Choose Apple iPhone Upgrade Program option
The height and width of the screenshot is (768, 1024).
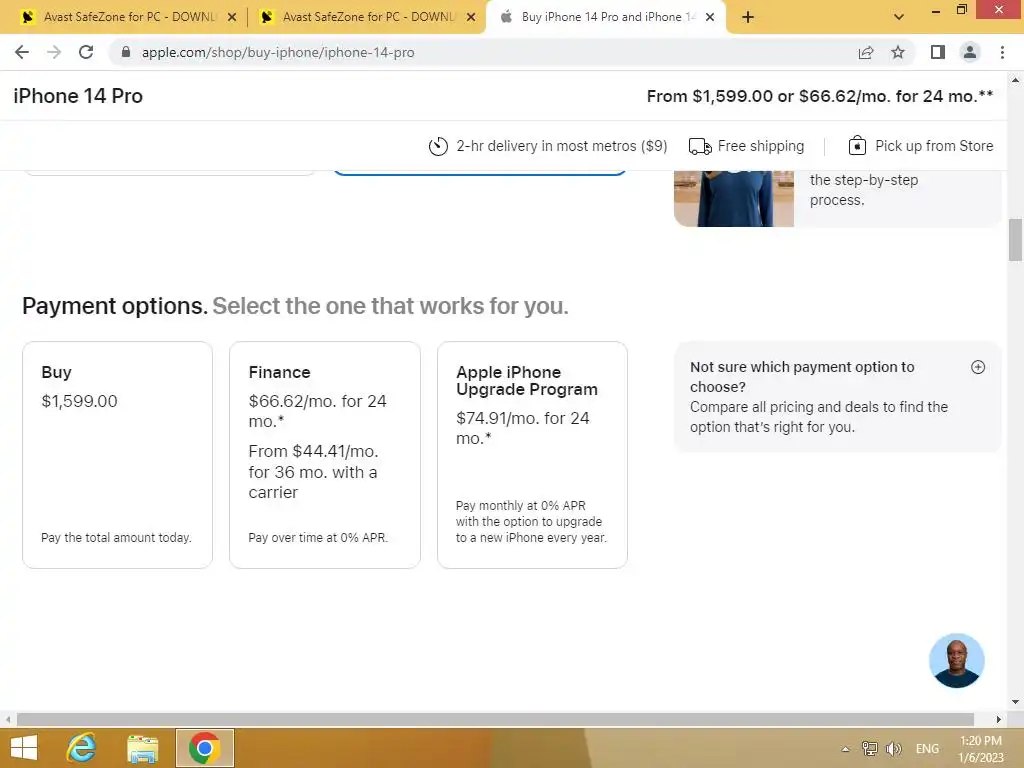(532, 455)
